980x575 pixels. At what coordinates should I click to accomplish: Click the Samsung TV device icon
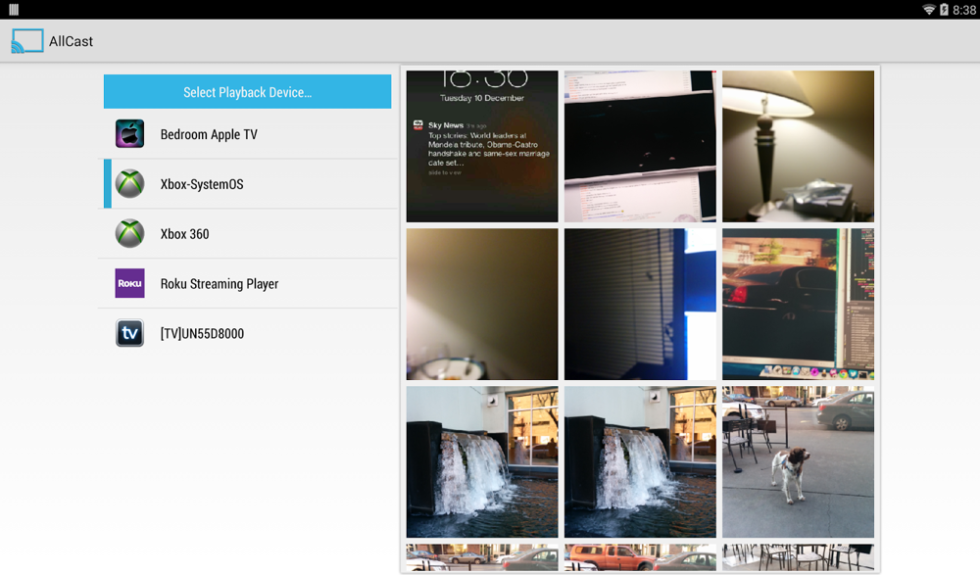[x=129, y=333]
